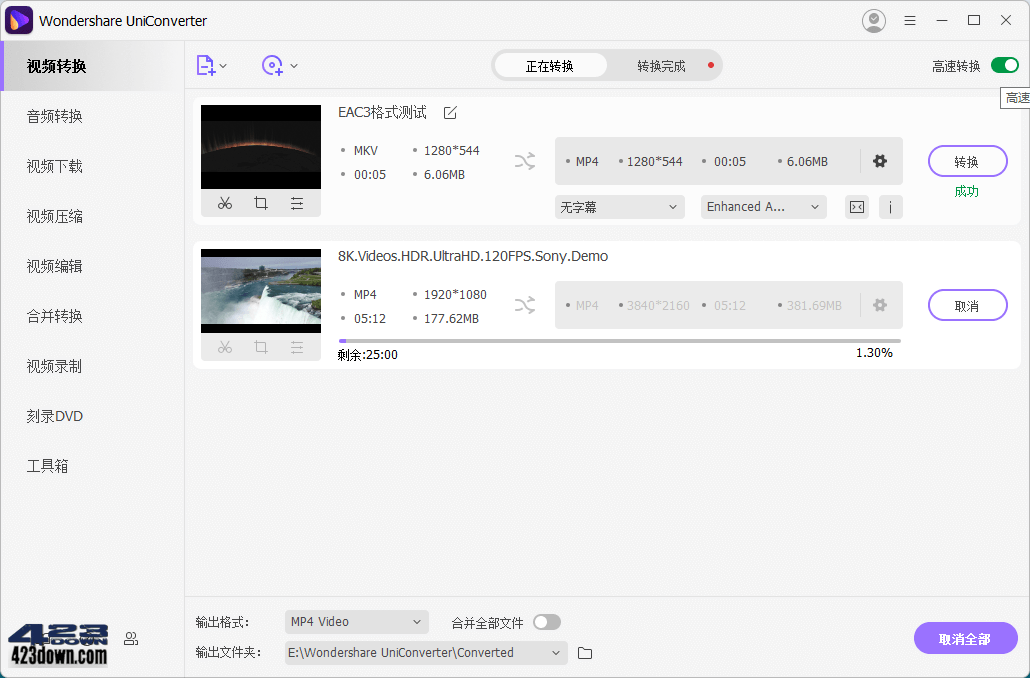This screenshot has width=1030, height=678.
Task: Open the 无字幕 subtitle dropdown
Action: 619,207
